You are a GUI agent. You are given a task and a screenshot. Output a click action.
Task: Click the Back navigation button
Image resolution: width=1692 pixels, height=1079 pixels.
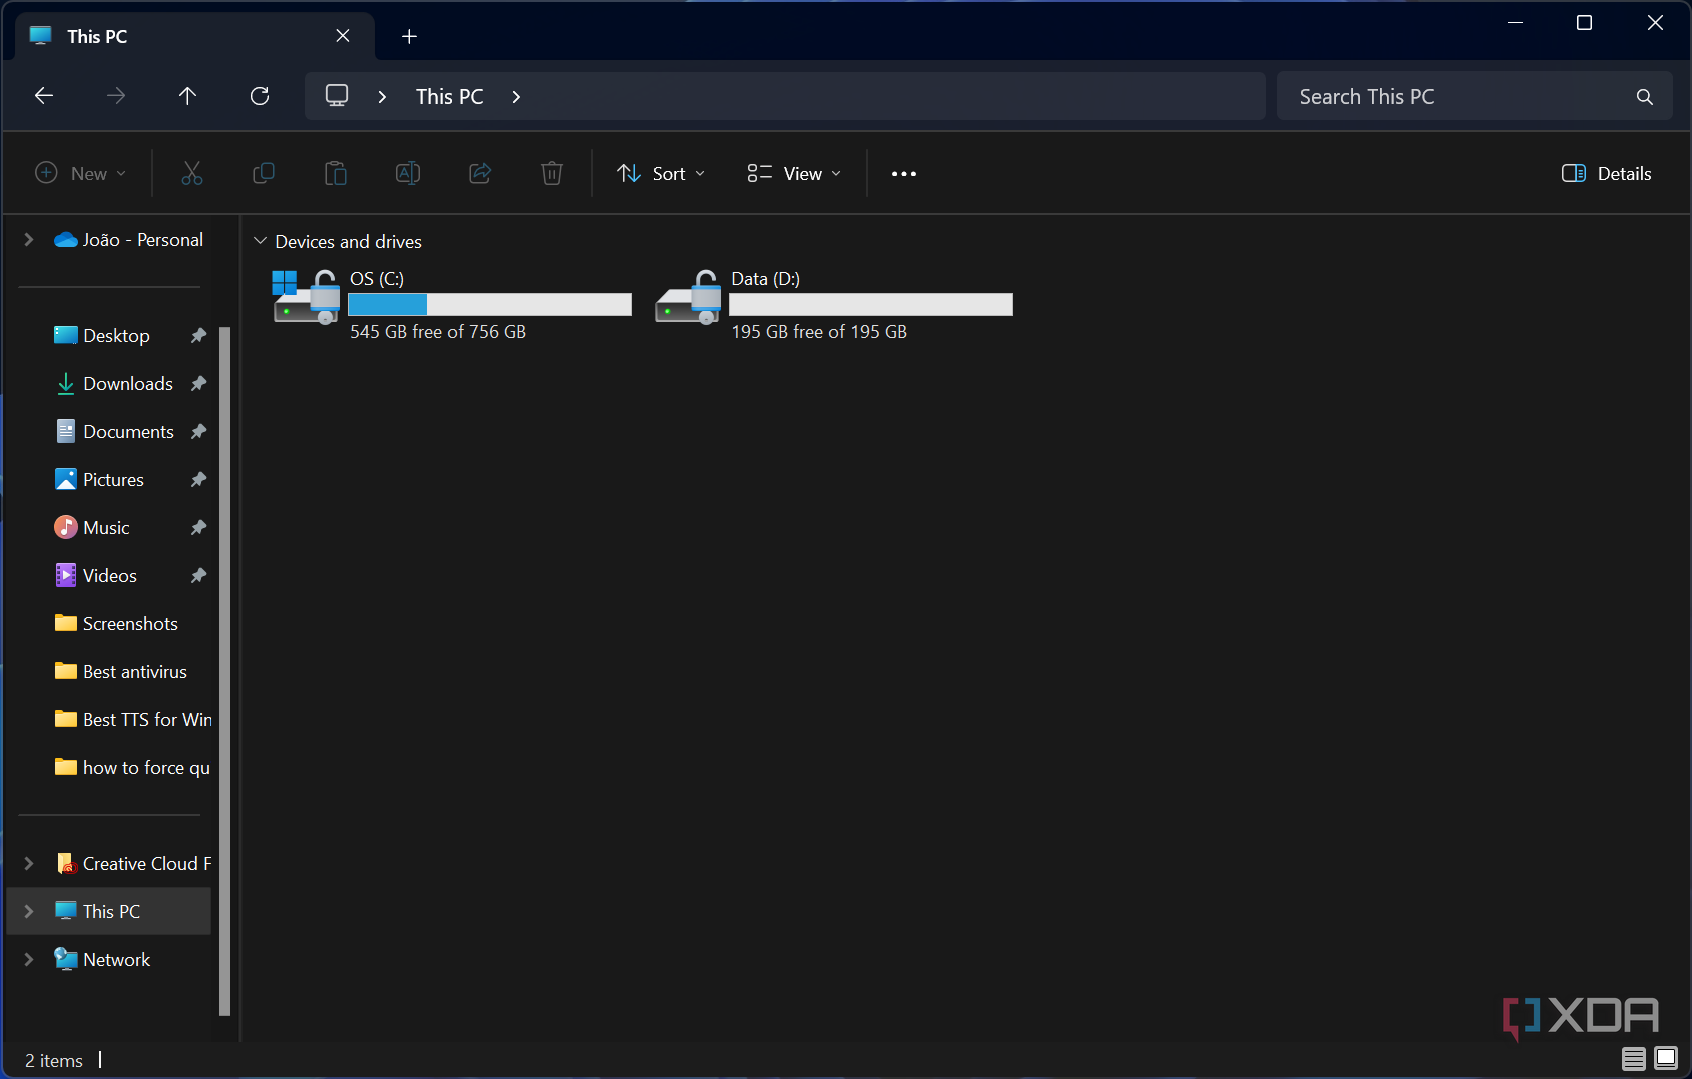coord(43,95)
